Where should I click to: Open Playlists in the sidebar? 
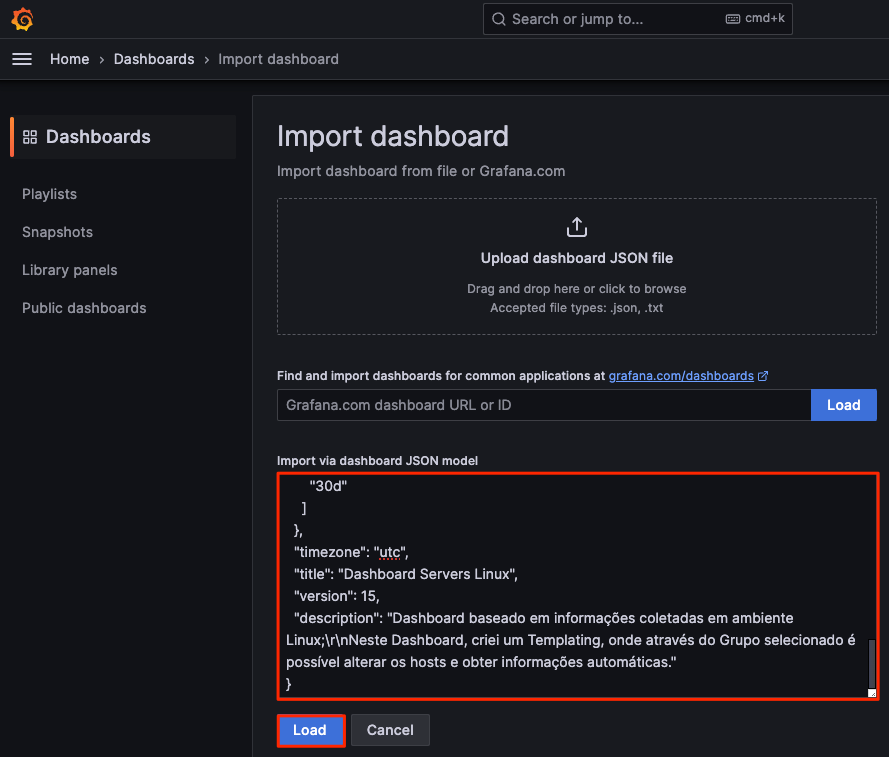click(x=49, y=194)
